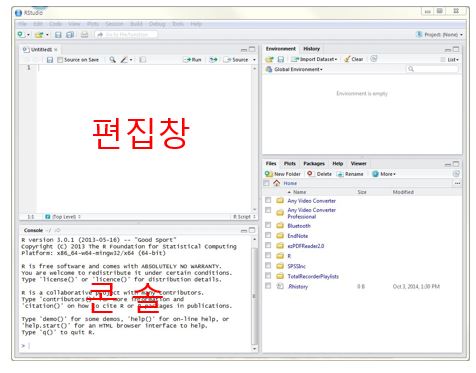The height and width of the screenshot is (373, 476).
Task: Switch to the History tab
Action: pyautogui.click(x=312, y=49)
